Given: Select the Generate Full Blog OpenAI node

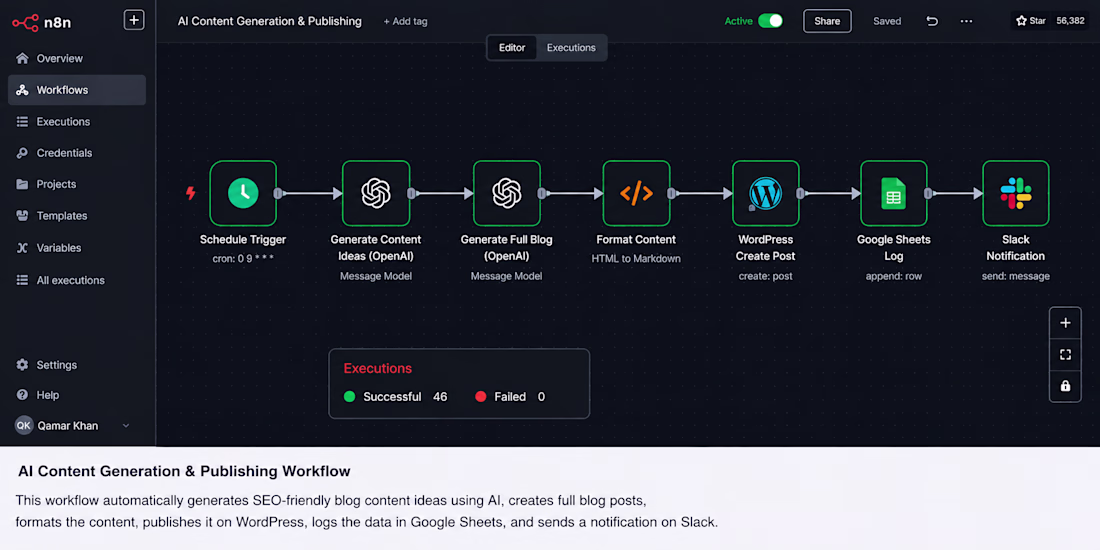Looking at the screenshot, I should 507,194.
